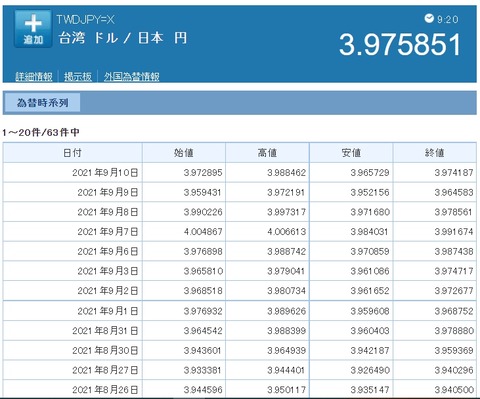Click the closing value 3.968752

tap(454, 311)
